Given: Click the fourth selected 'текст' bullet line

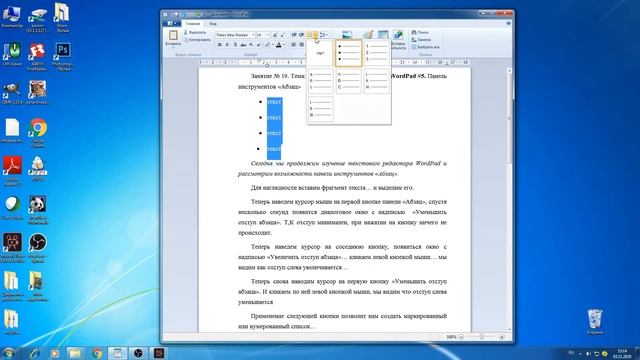Looking at the screenshot, I should click(274, 149).
